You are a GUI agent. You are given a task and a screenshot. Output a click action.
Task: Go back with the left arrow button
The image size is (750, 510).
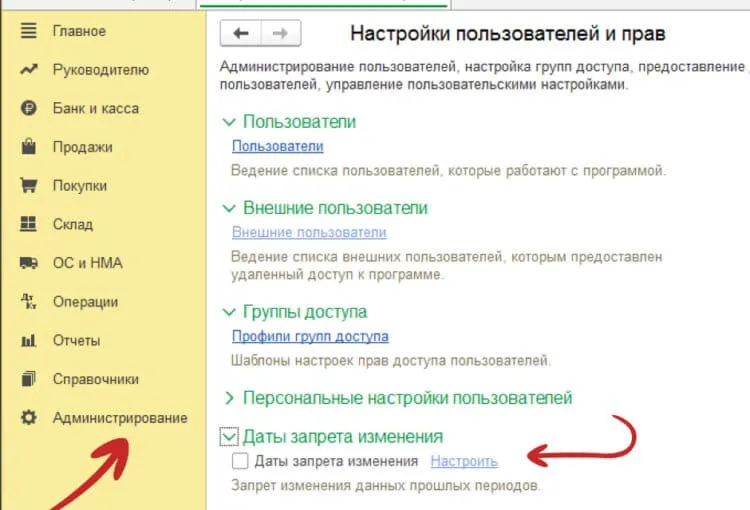(x=241, y=33)
